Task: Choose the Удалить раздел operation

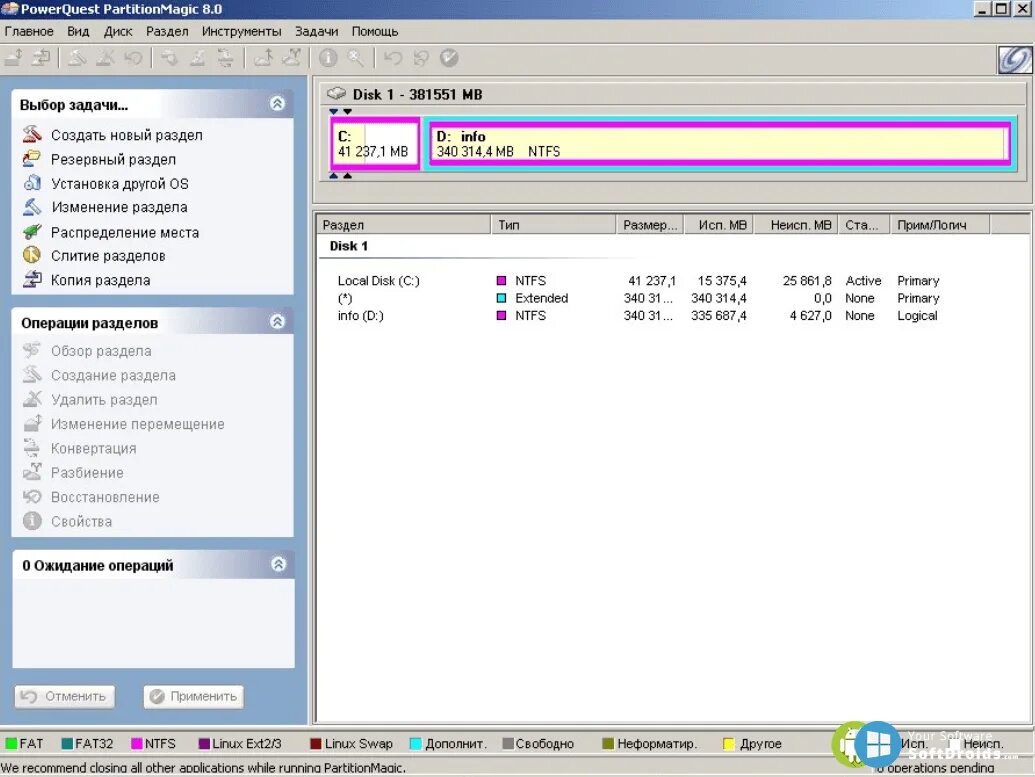Action: (104, 399)
